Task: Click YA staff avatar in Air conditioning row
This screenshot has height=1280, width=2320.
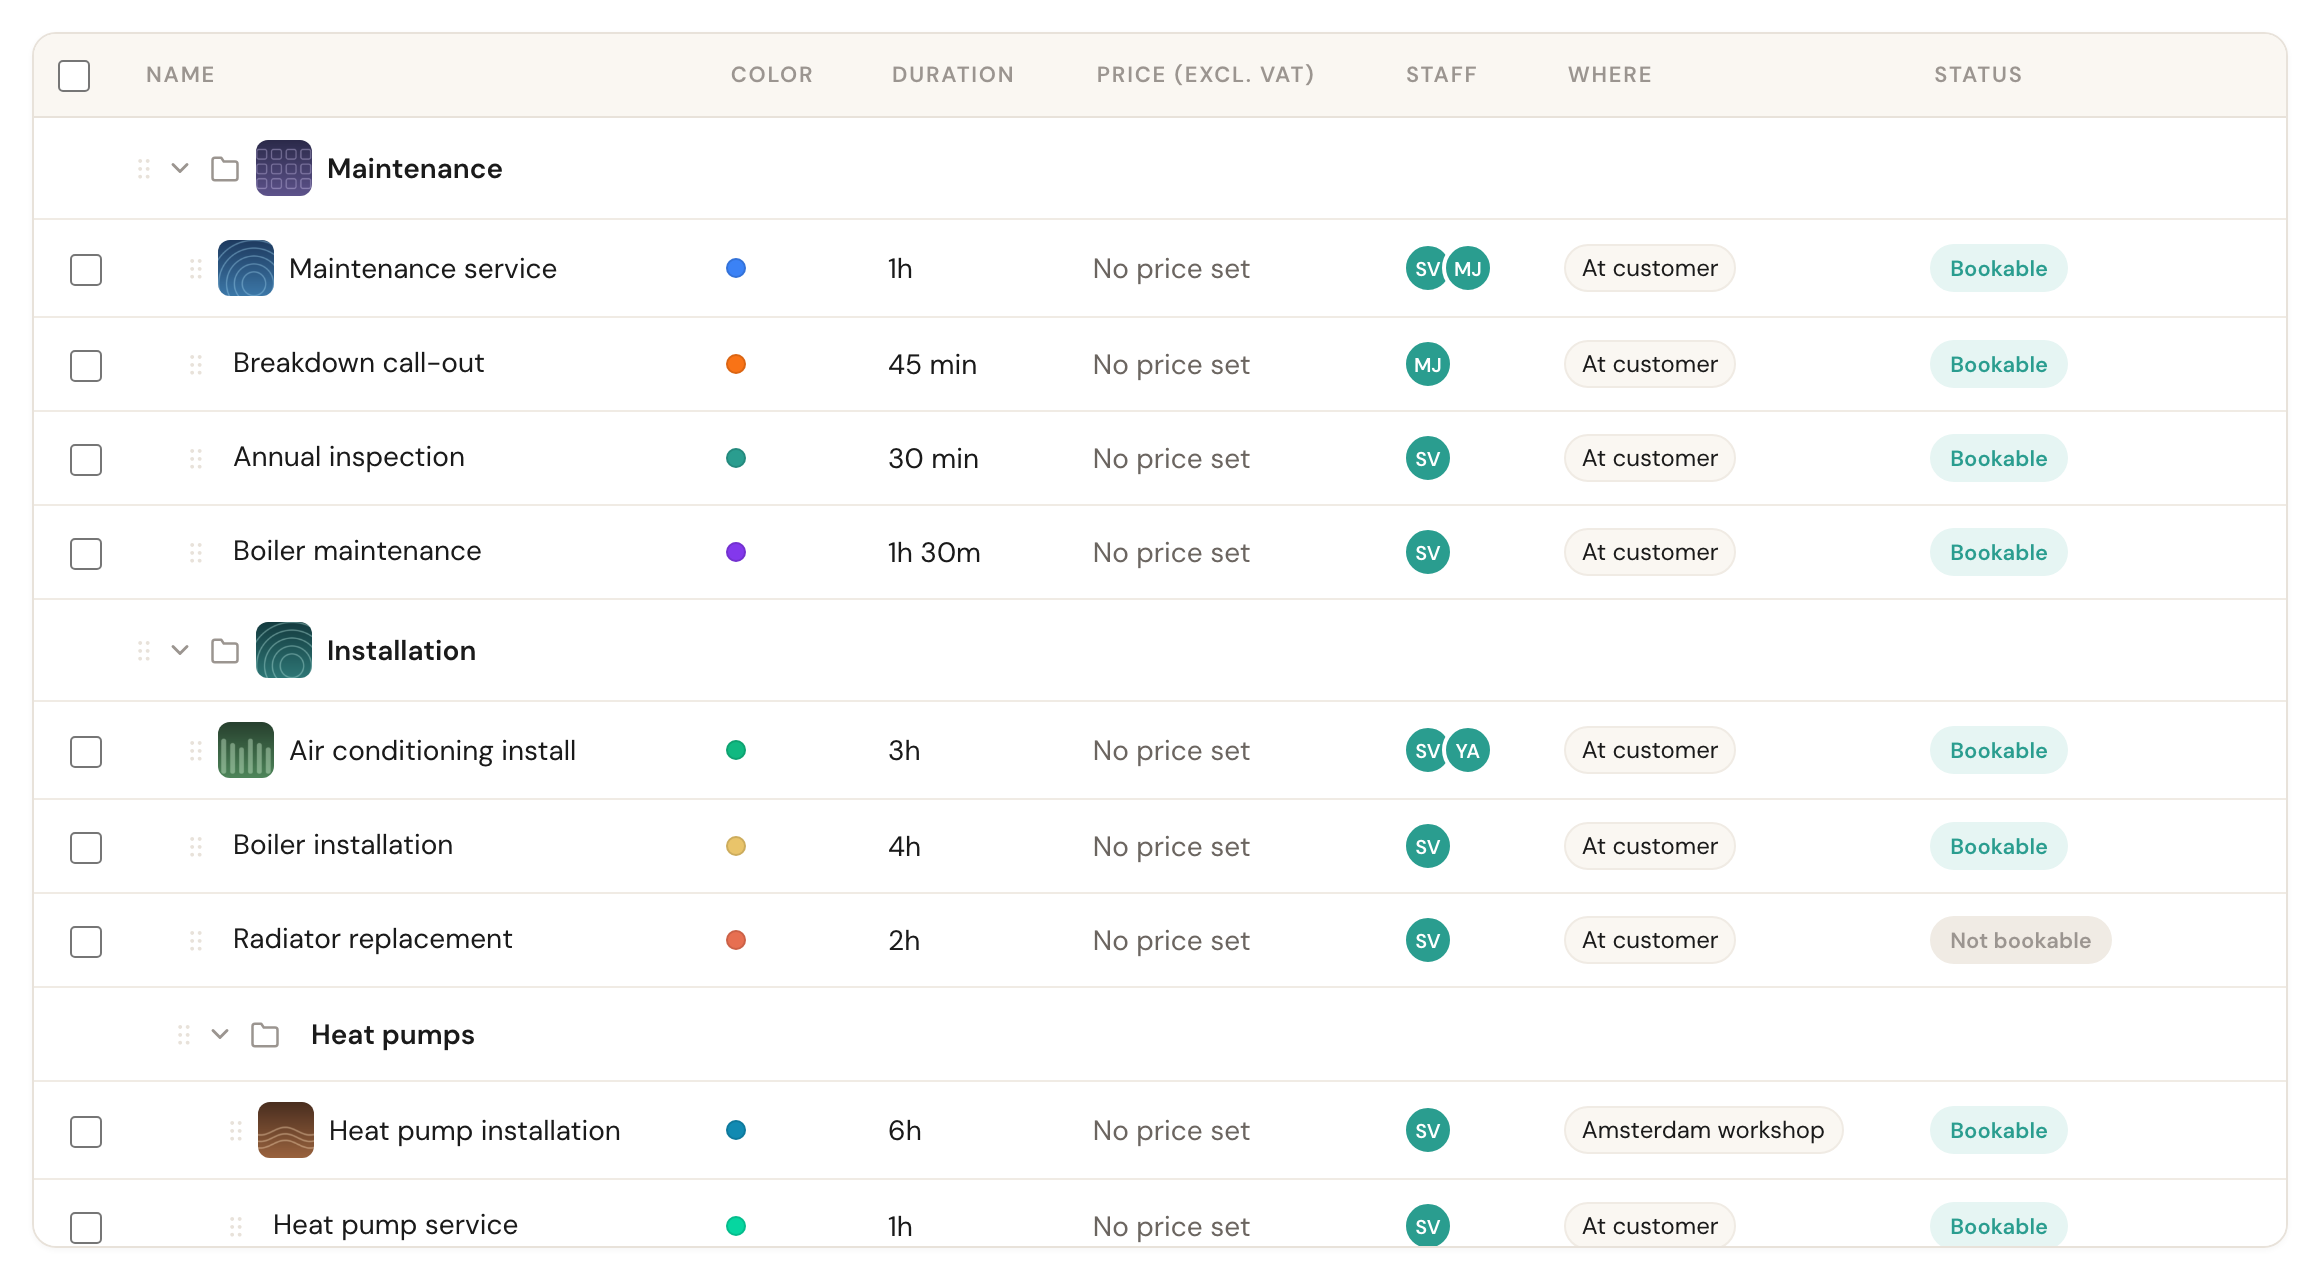Action: coord(1468,750)
